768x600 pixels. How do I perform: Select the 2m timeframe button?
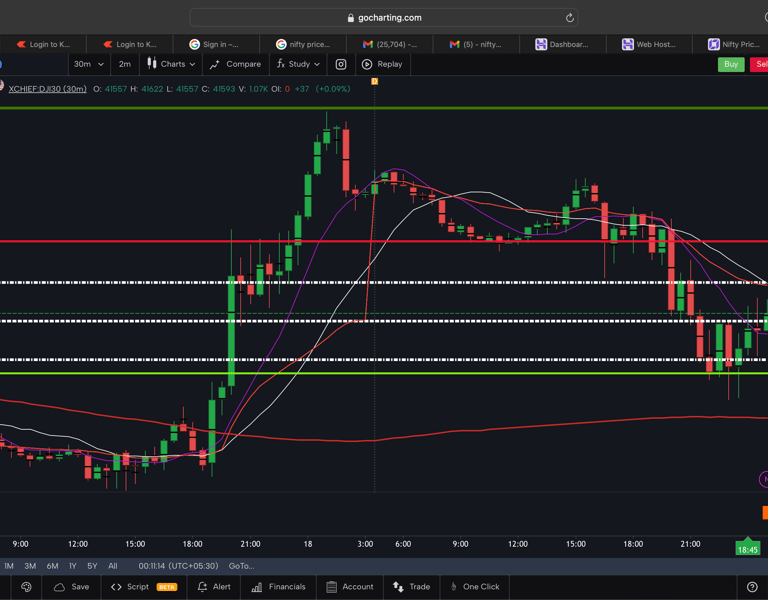125,64
